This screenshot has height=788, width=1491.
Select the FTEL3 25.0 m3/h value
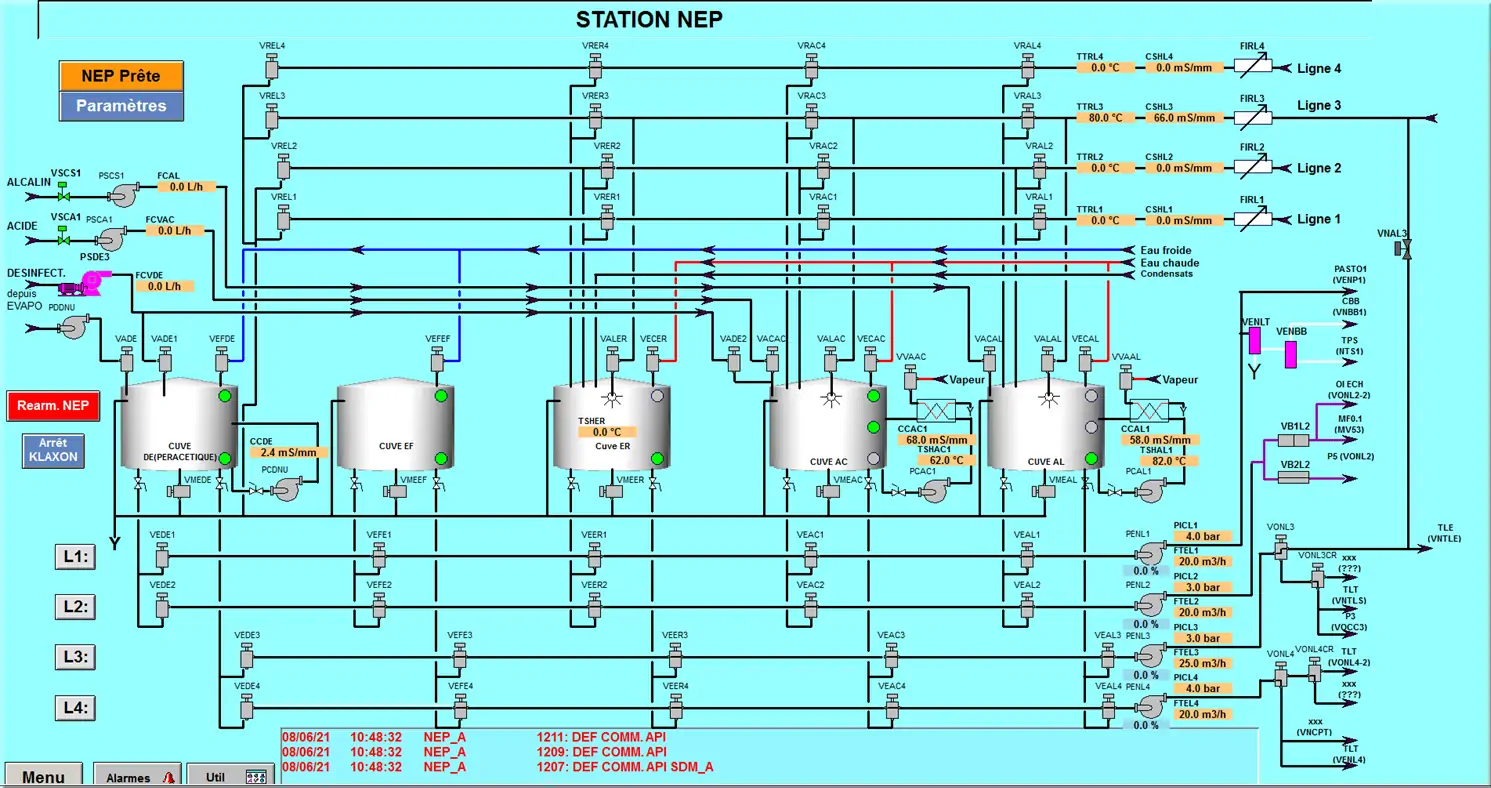1203,663
